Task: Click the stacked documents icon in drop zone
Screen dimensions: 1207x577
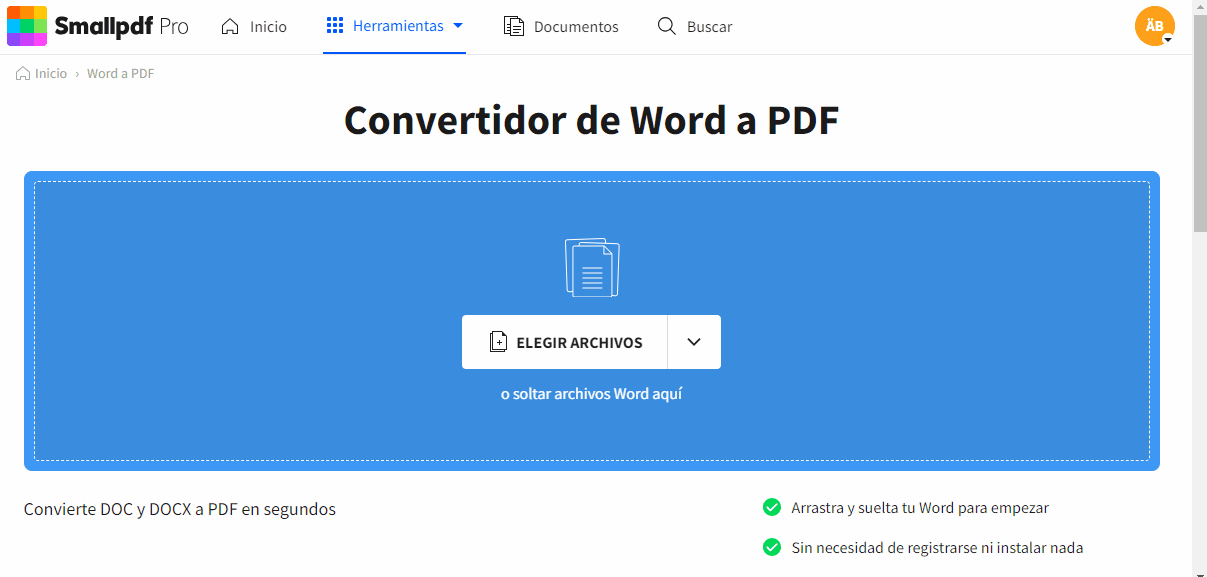Action: [x=592, y=267]
